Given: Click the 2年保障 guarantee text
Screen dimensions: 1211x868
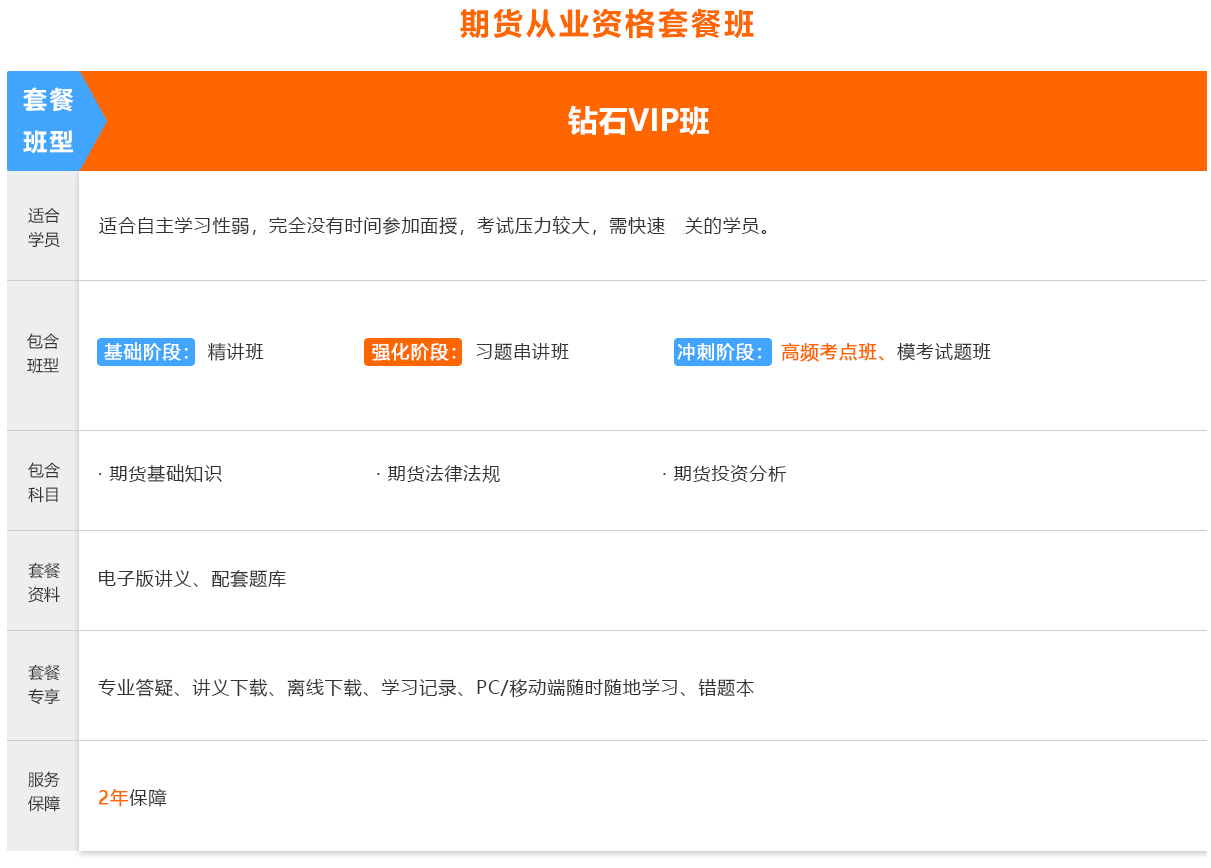Looking at the screenshot, I should [132, 798].
